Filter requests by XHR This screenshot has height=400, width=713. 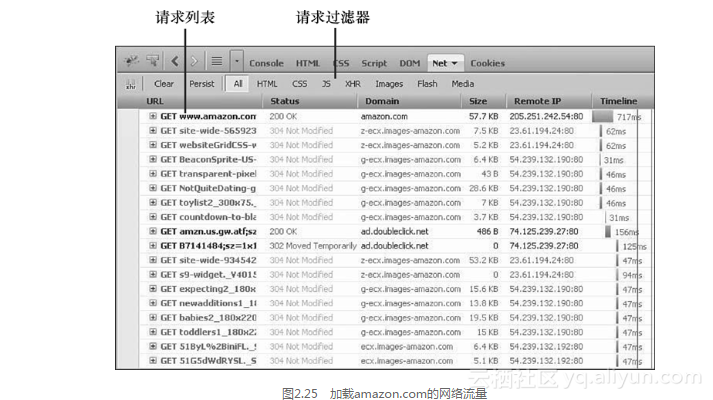click(x=352, y=84)
